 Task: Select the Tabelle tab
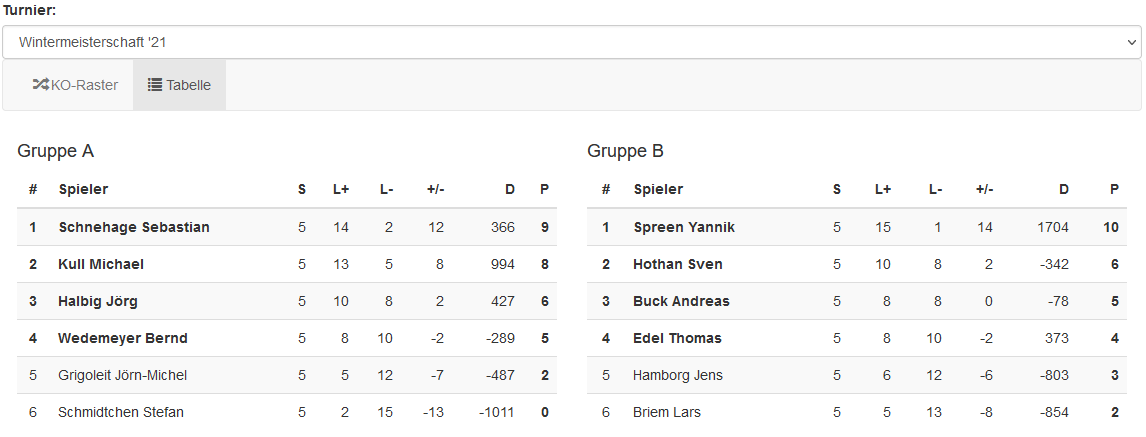click(x=180, y=85)
